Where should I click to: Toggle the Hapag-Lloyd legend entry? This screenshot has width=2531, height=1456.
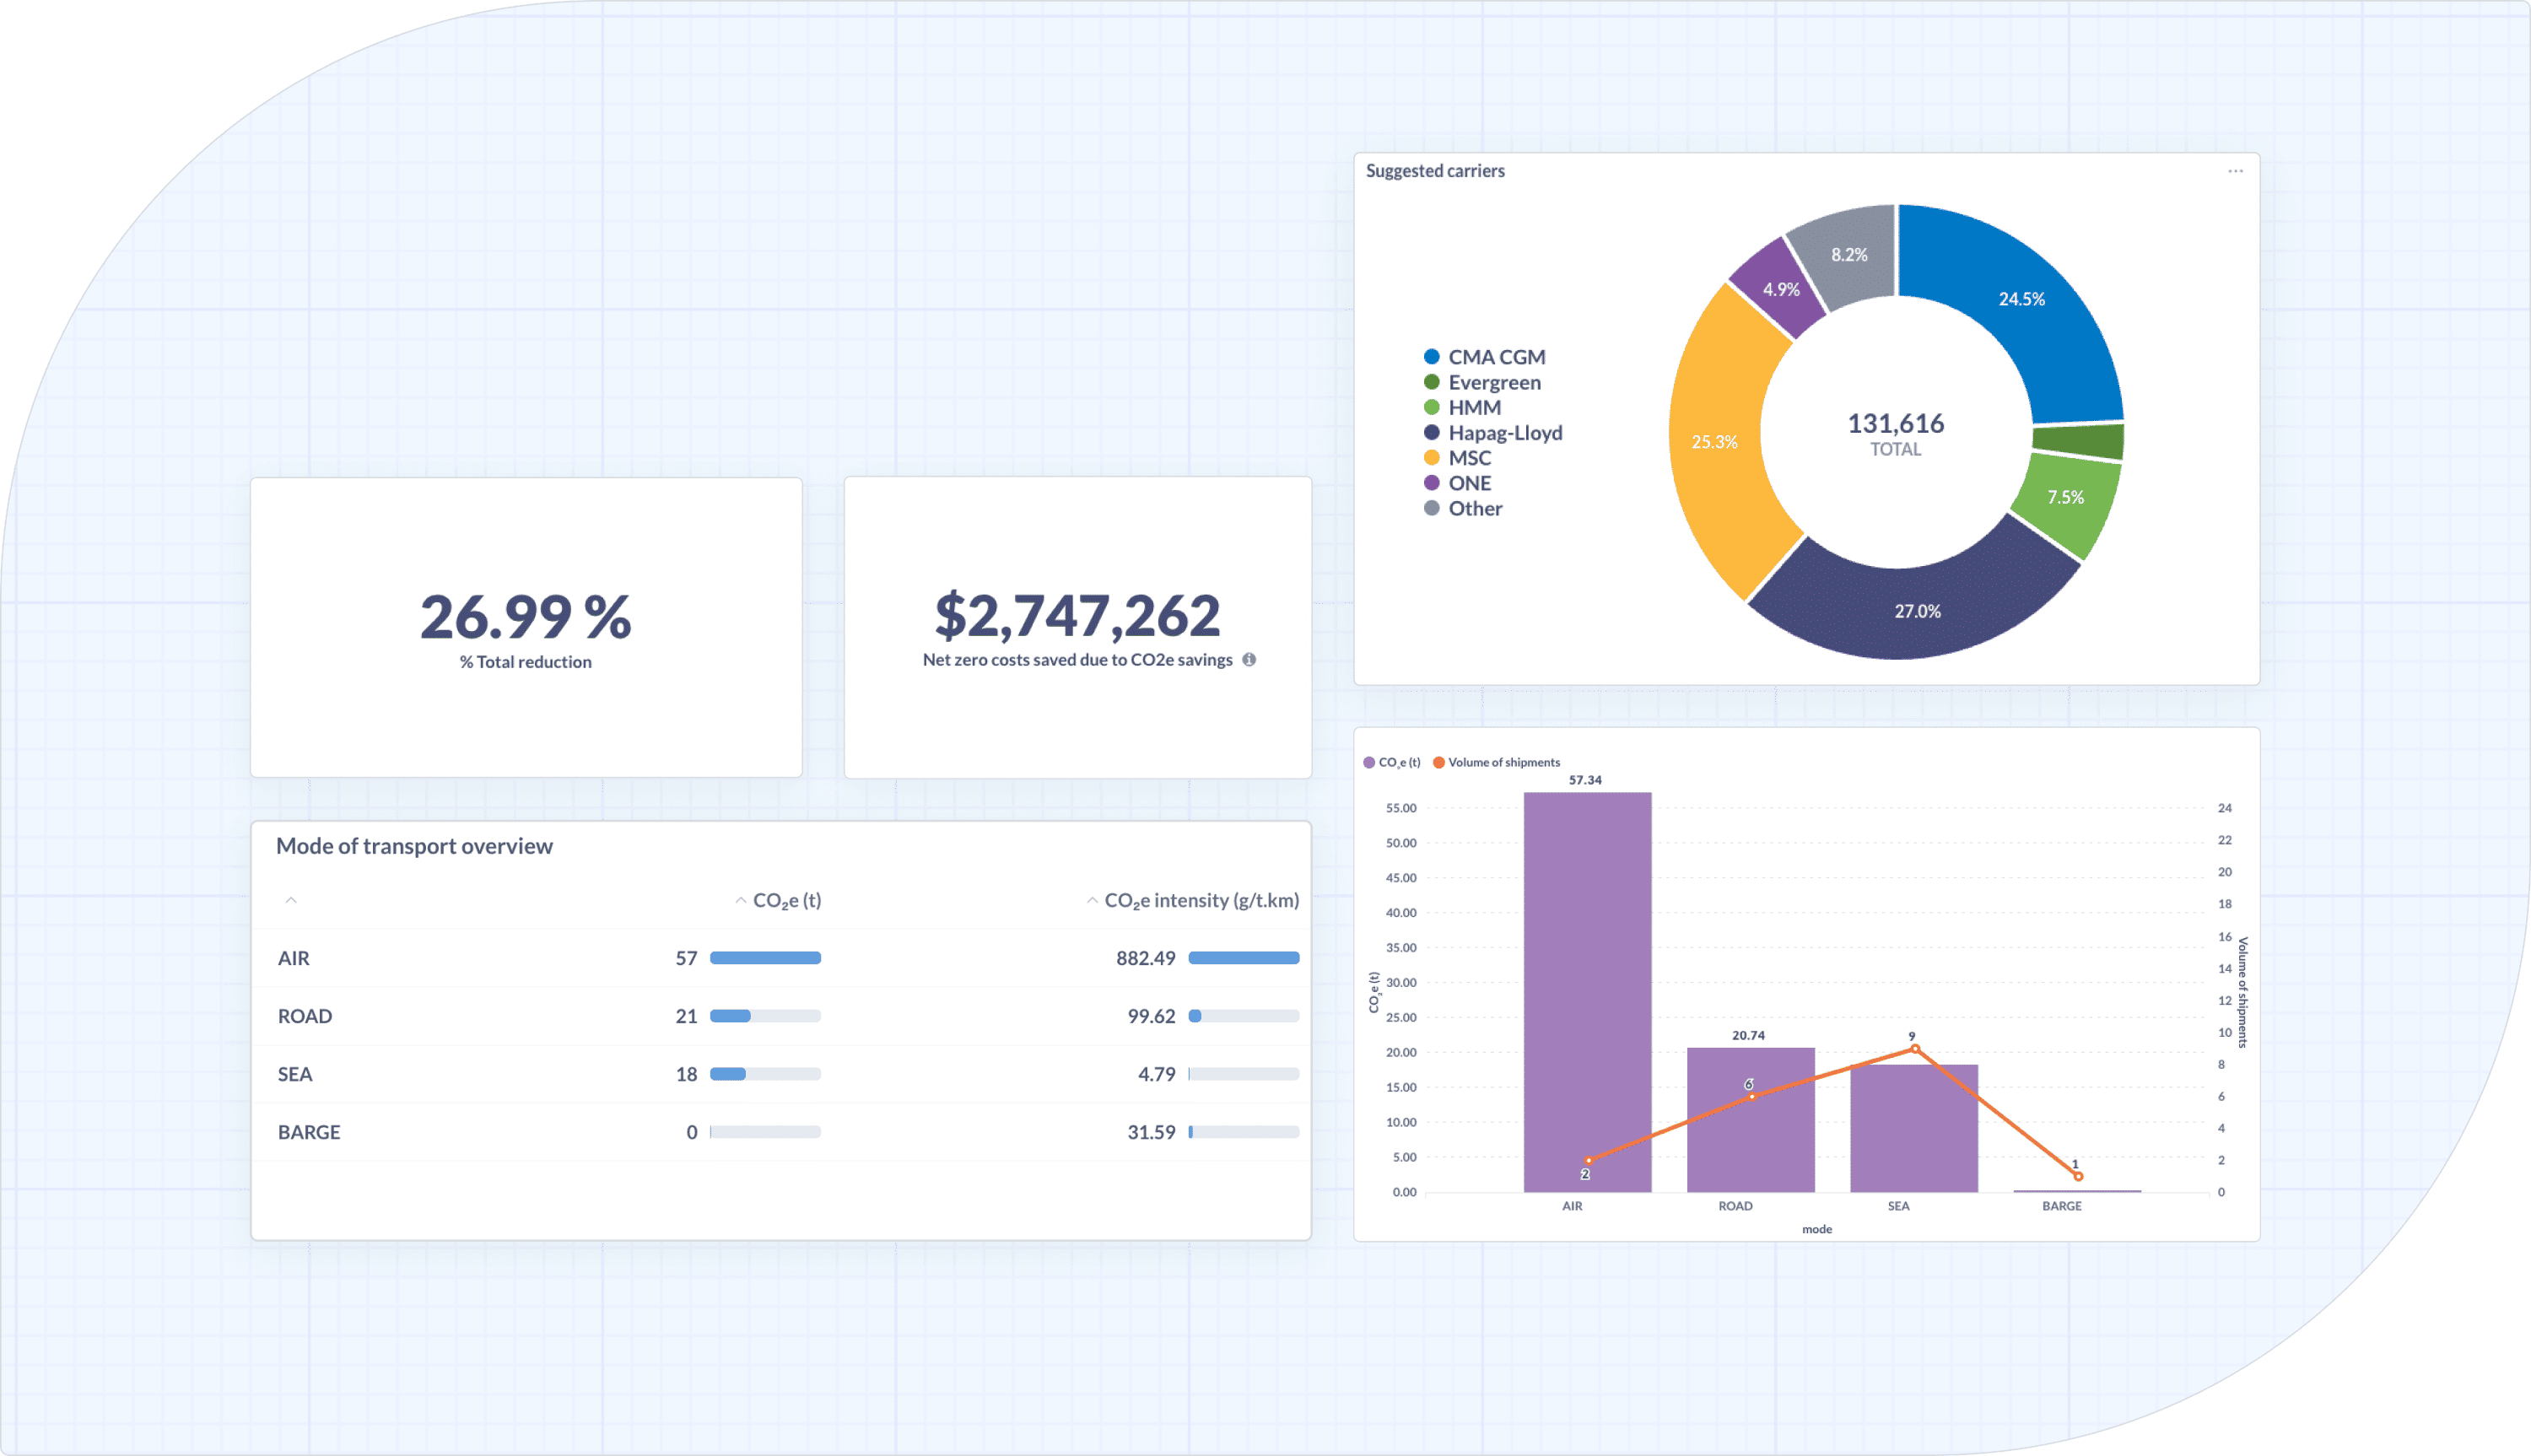(x=1504, y=433)
